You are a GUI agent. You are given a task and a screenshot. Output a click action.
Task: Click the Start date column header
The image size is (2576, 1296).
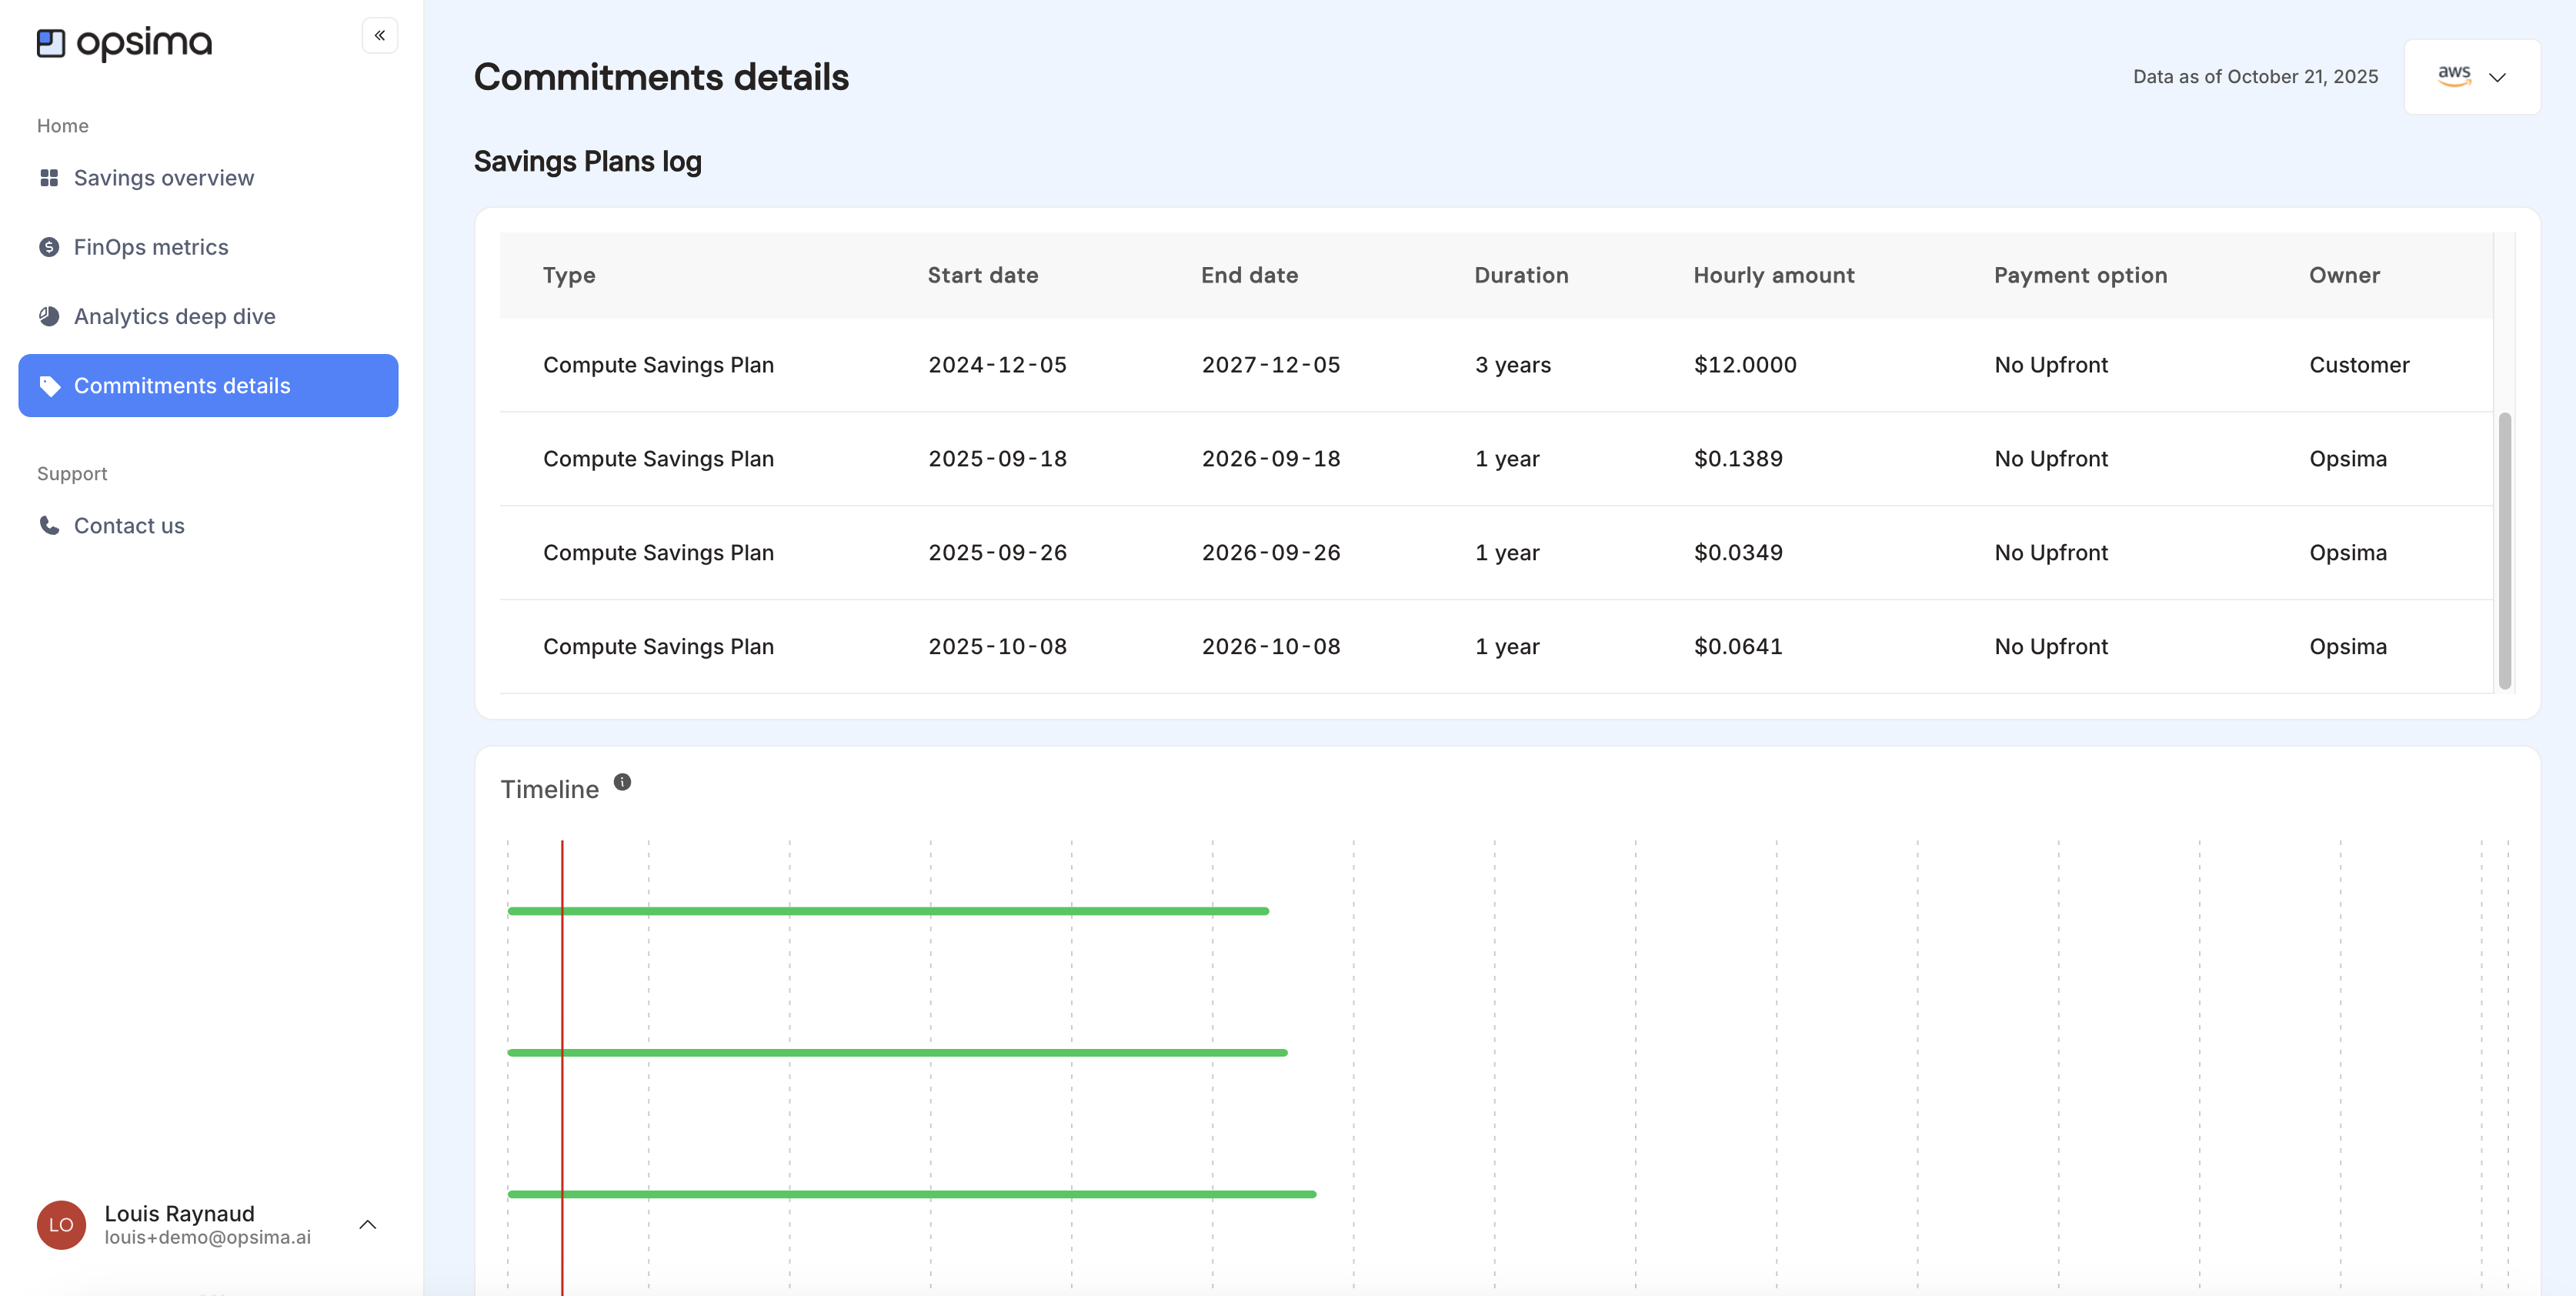982,275
